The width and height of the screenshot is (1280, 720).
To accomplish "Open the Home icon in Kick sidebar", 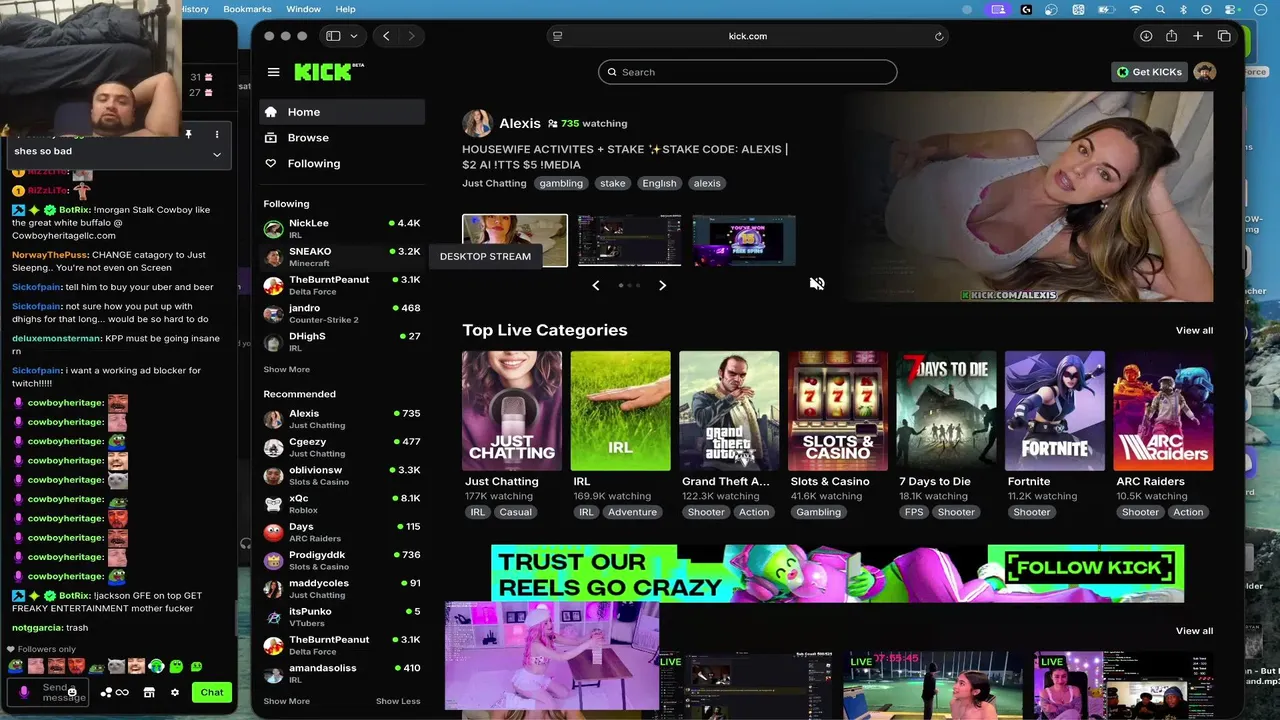I will 271,112.
